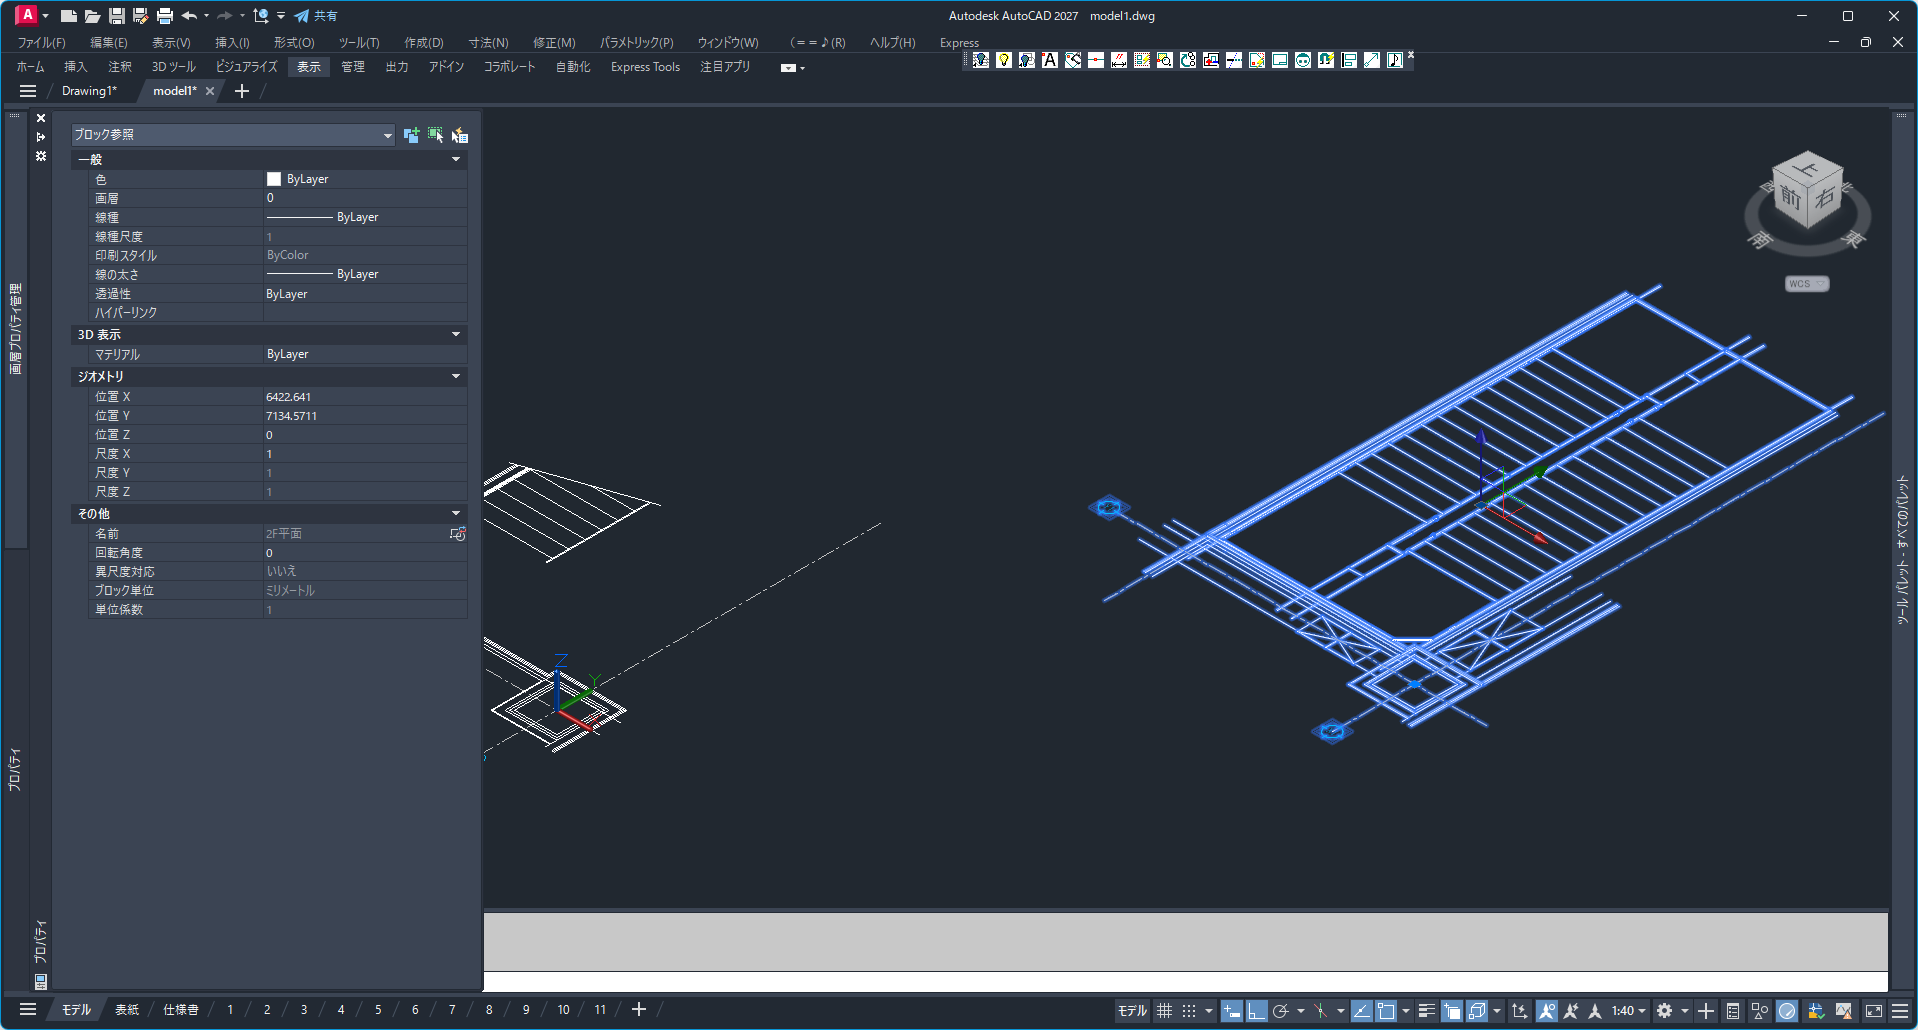Open the ファイル(F) menu
The image size is (1918, 1030).
(x=41, y=43)
